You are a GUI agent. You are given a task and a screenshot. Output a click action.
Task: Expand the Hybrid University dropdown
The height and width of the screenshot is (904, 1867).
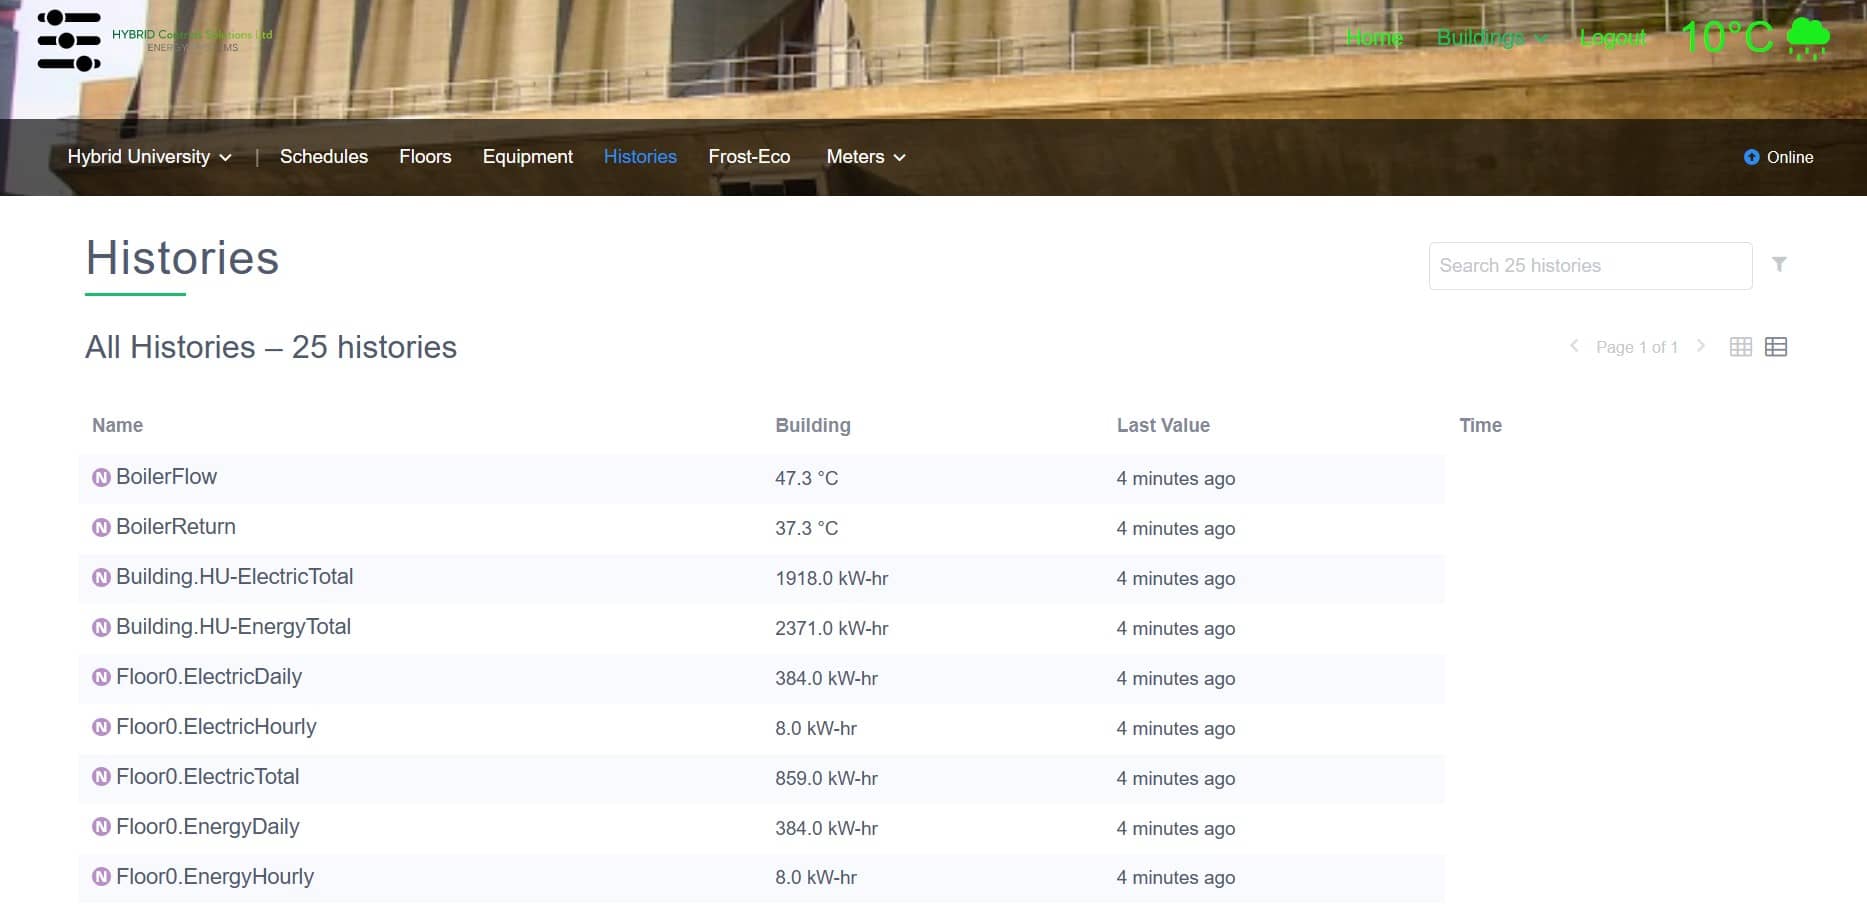[149, 157]
